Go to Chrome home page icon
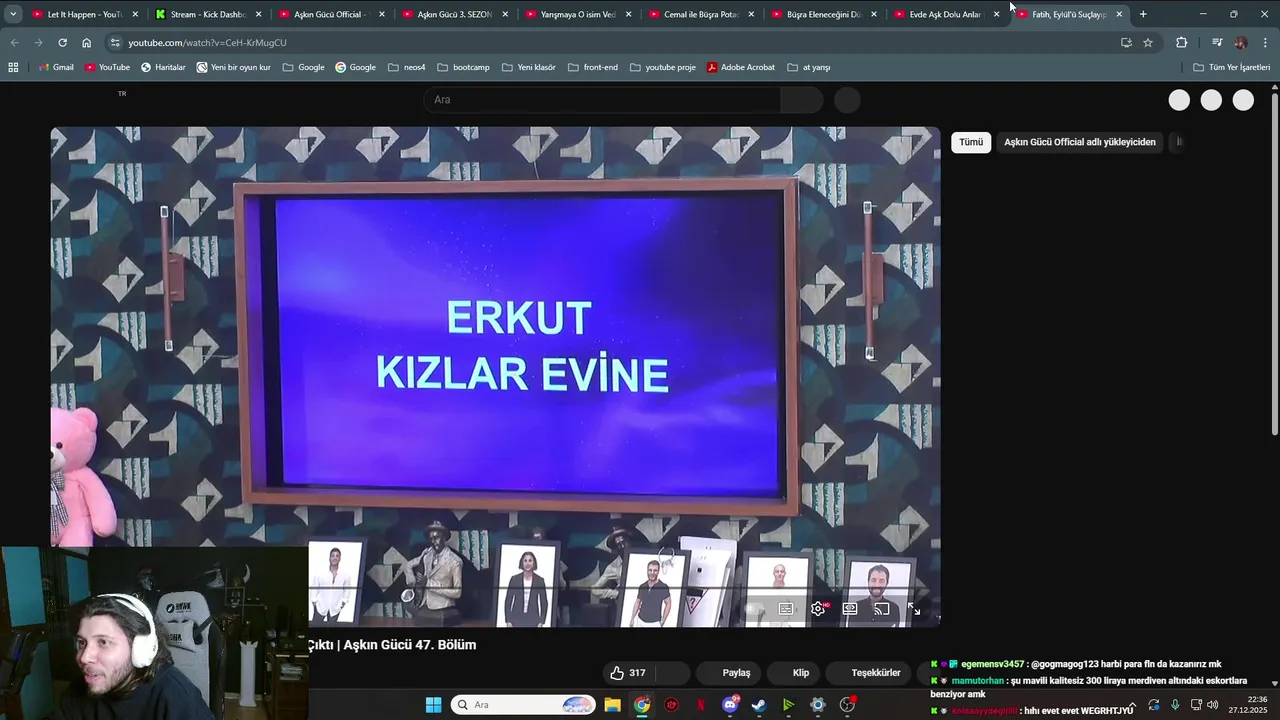This screenshot has width=1280, height=720. (86, 43)
